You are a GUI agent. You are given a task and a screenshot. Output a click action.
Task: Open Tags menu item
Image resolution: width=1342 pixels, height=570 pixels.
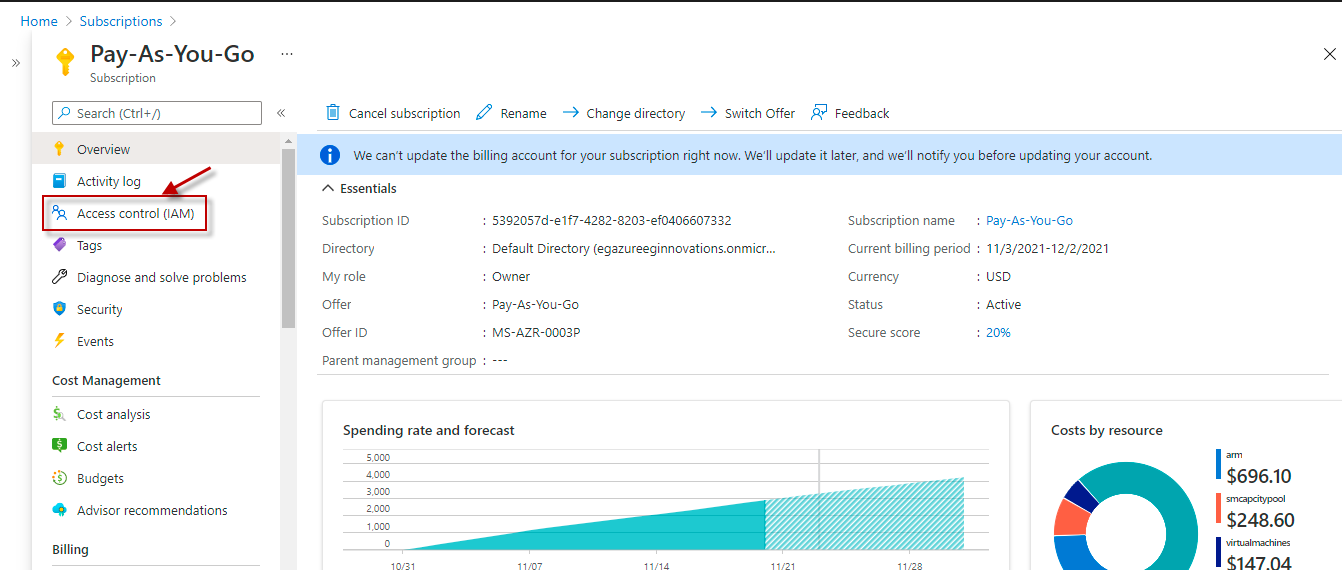tap(156, 245)
